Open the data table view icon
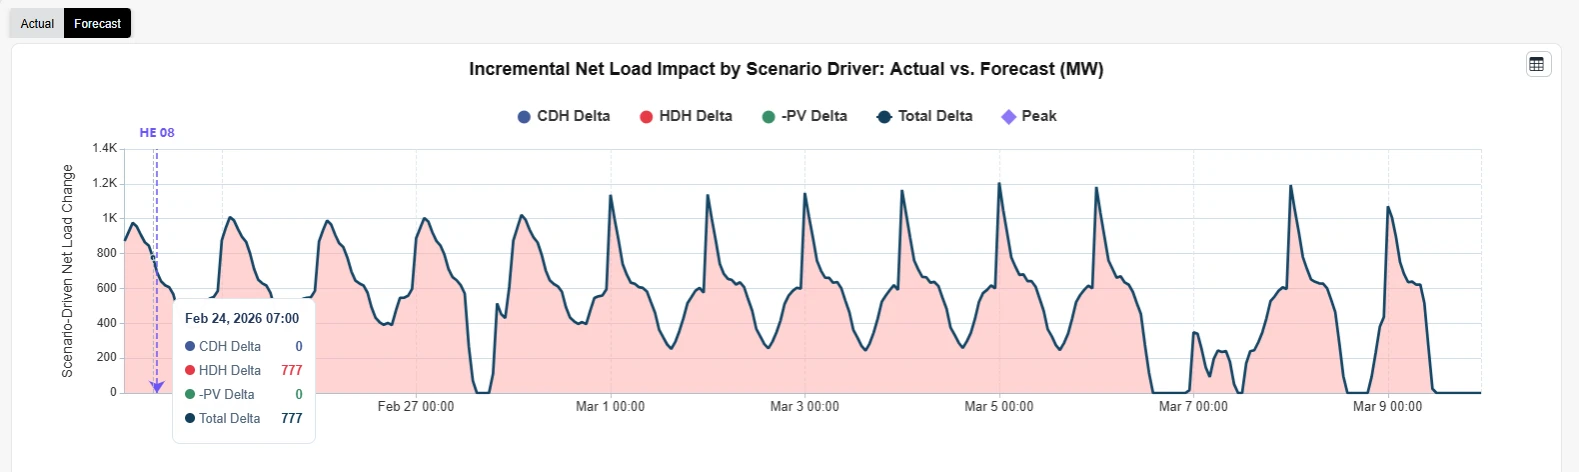Viewport: 1579px width, 472px height. point(1538,64)
